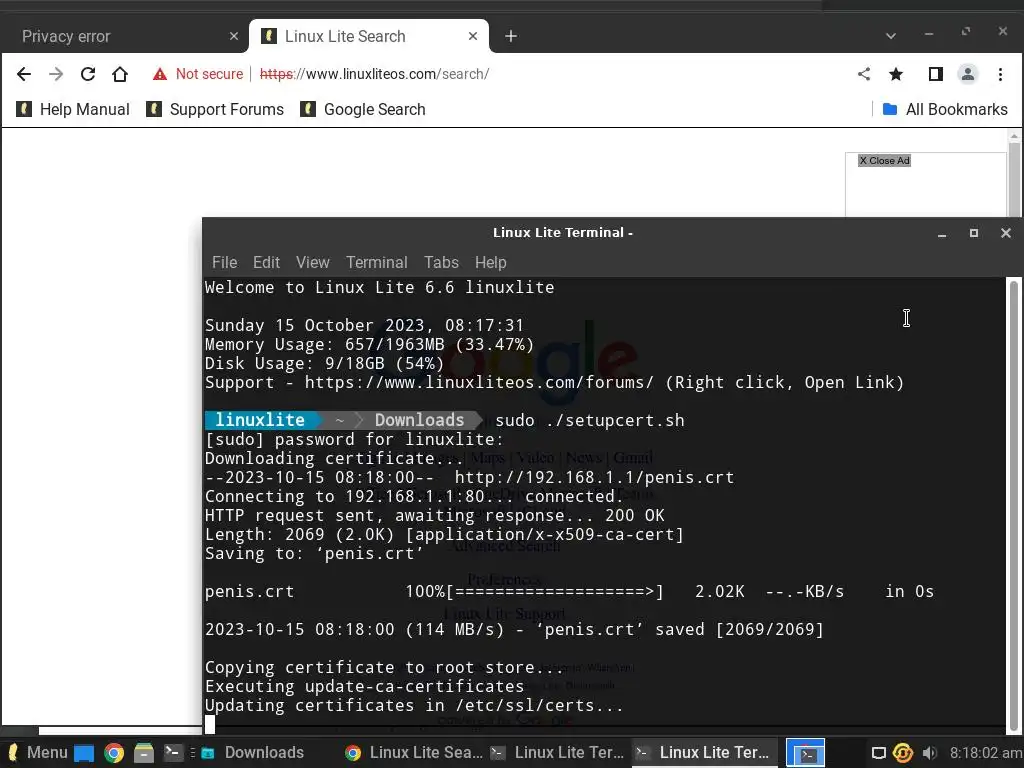Click 'sudo ./setupcert.sh' command text
1024x768 pixels.
pyautogui.click(x=590, y=420)
